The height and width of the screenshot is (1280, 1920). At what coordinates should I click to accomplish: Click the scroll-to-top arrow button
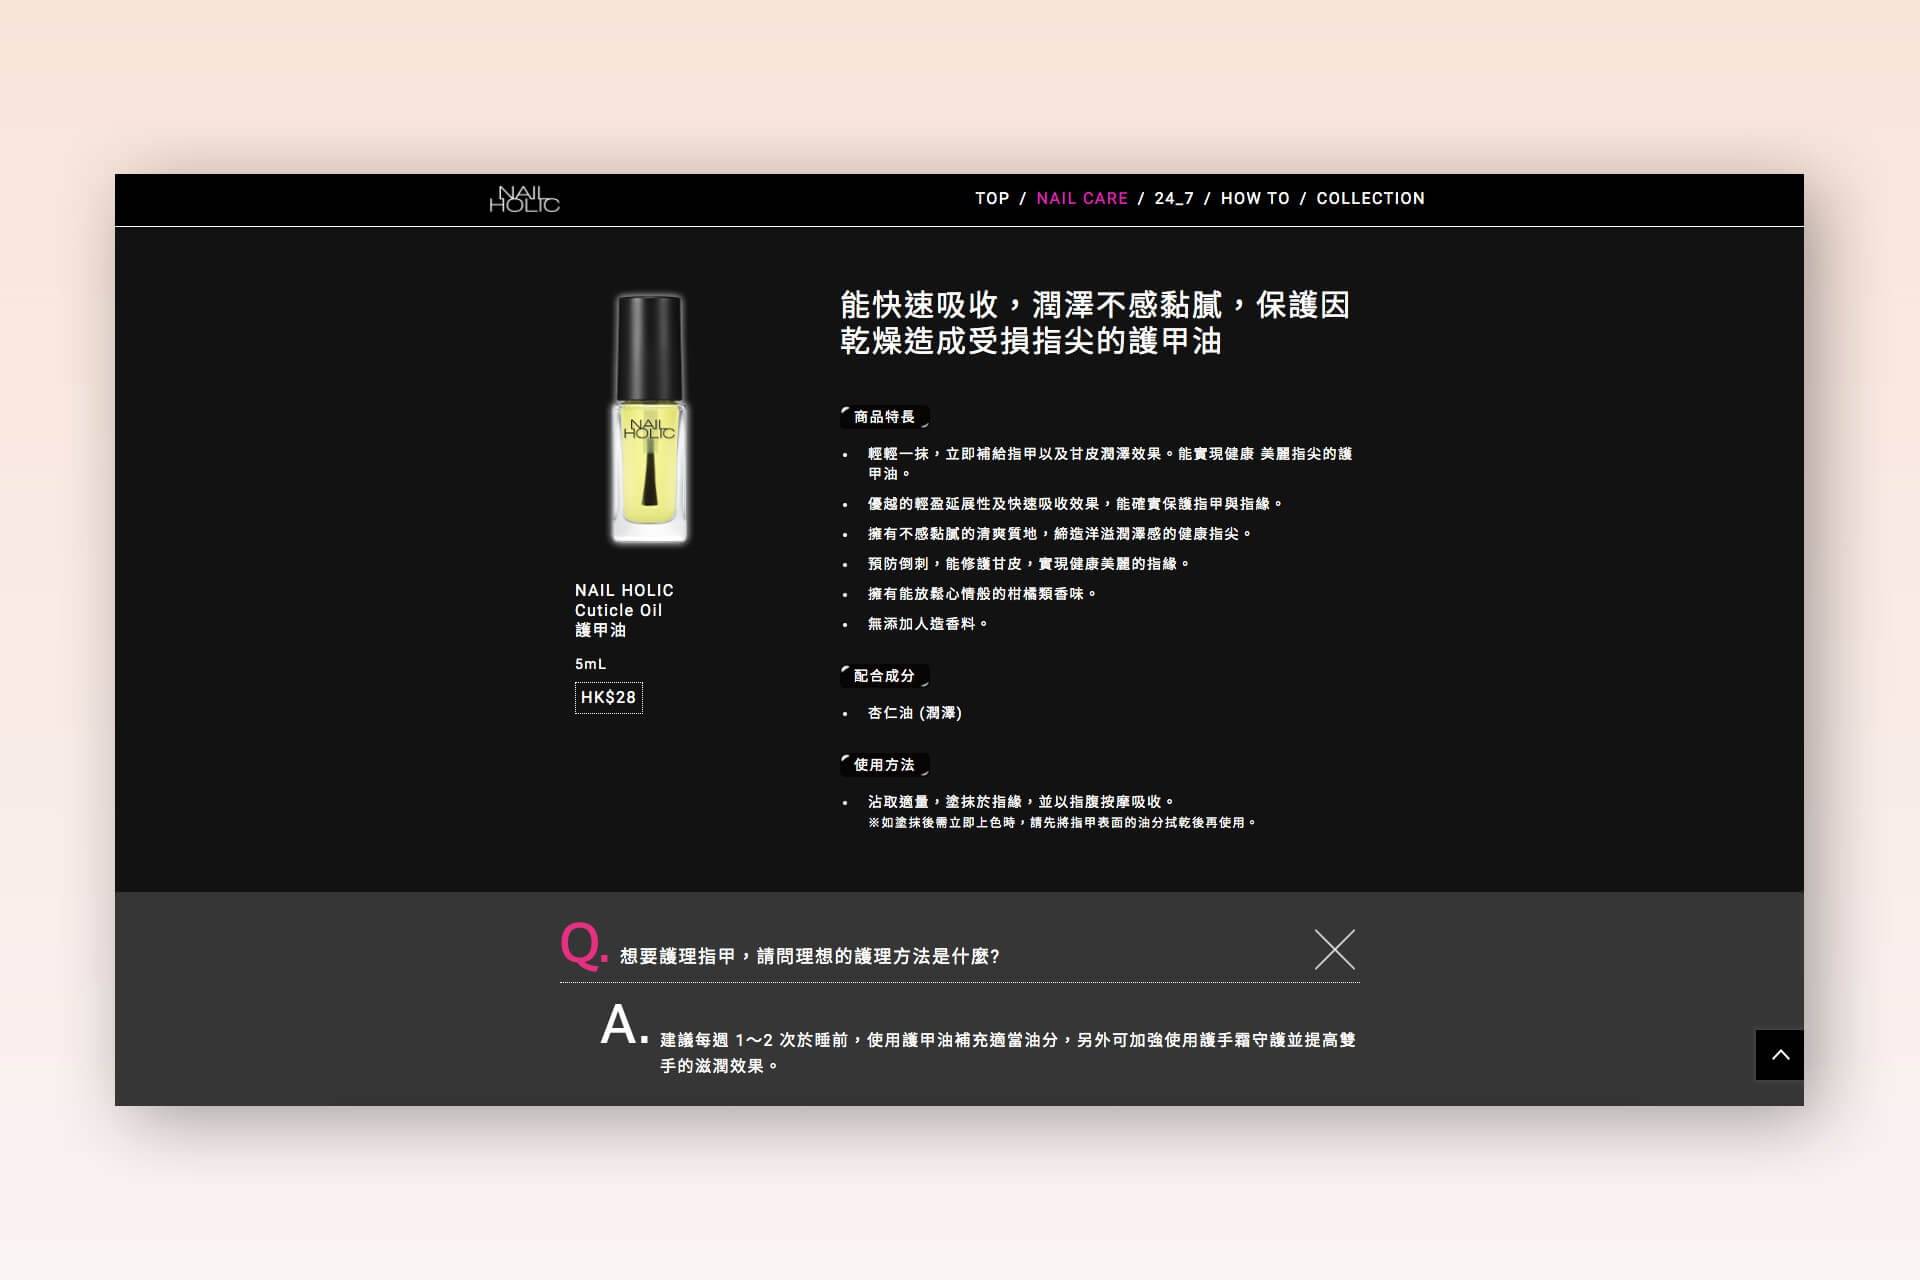coord(1779,1055)
